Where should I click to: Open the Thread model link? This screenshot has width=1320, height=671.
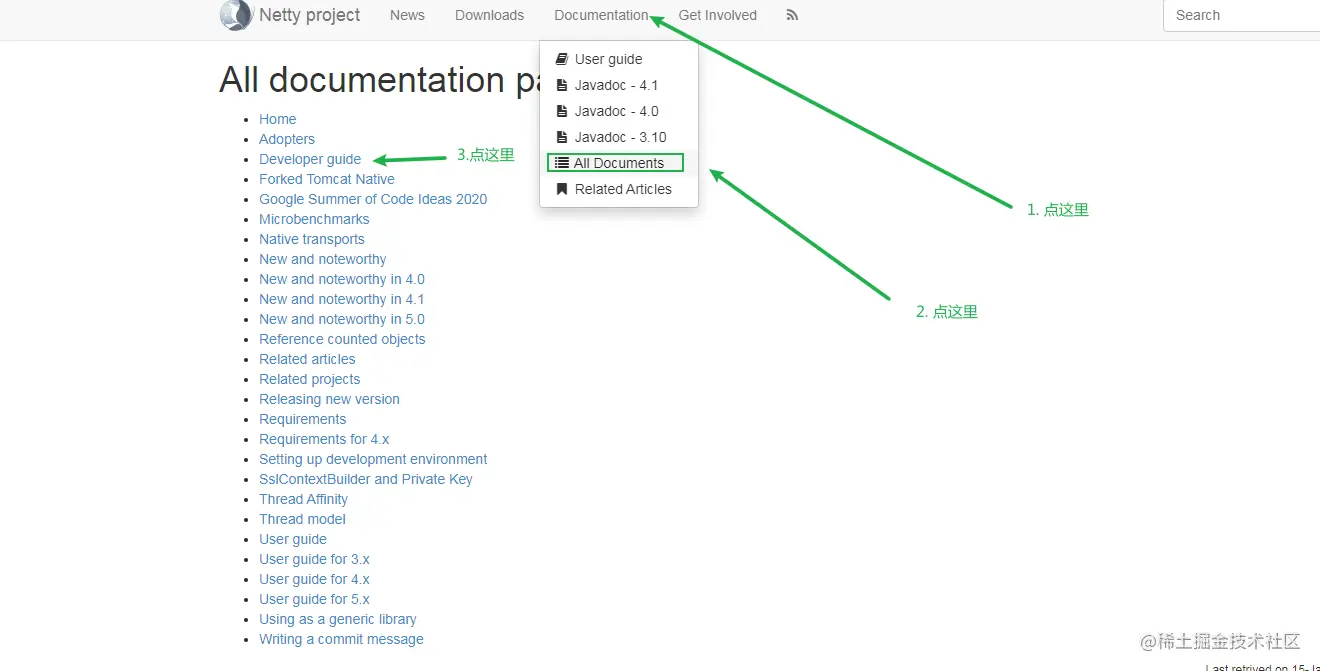coord(302,519)
